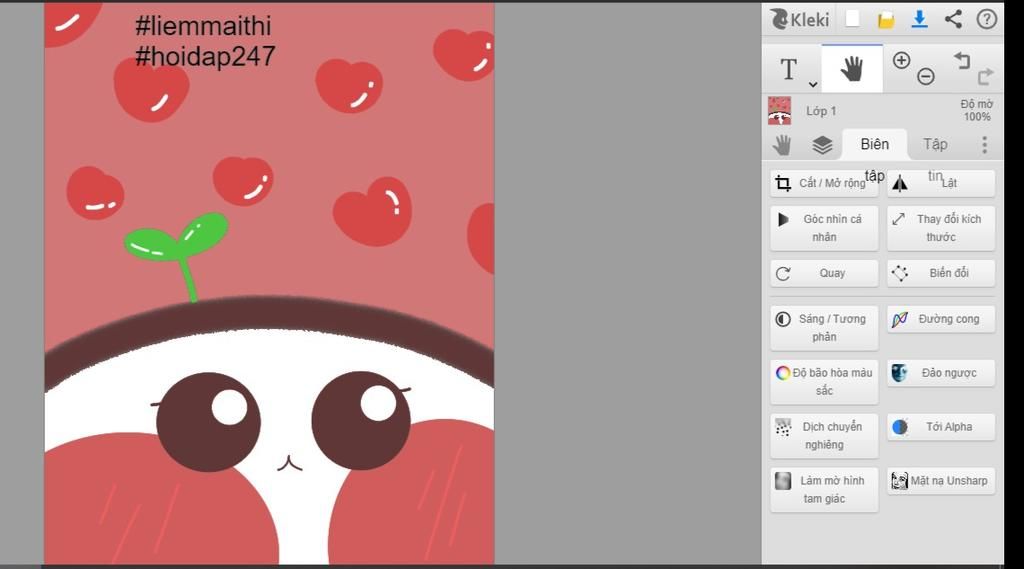Zoom out with the minus magnifier
The height and width of the screenshot is (569, 1024).
coord(925,76)
